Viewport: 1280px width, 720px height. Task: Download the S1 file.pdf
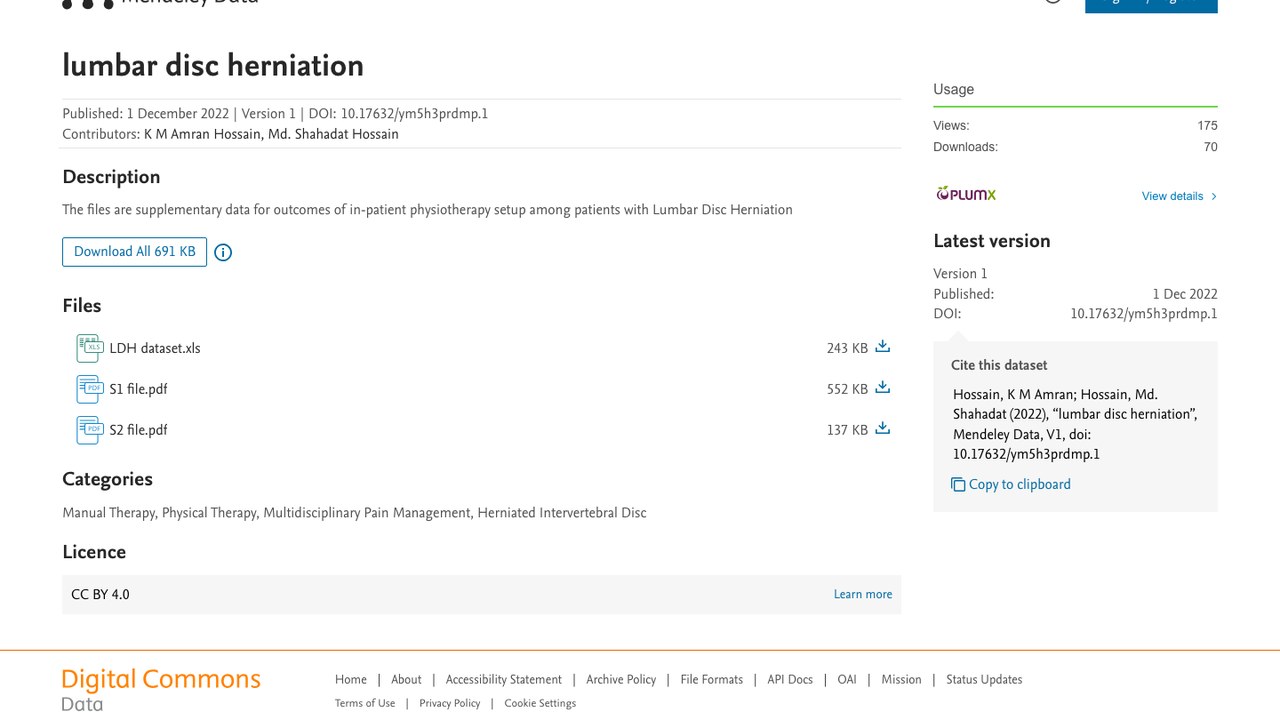[x=882, y=388]
